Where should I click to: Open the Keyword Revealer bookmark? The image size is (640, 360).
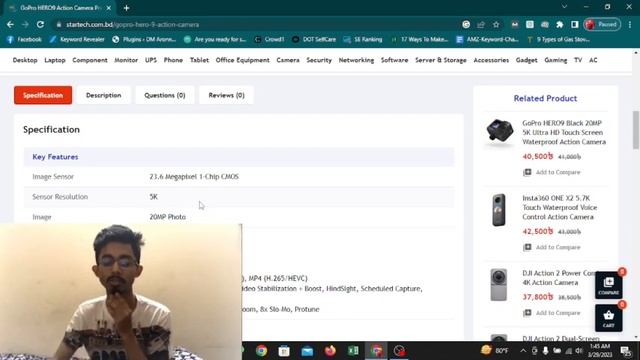(77, 40)
